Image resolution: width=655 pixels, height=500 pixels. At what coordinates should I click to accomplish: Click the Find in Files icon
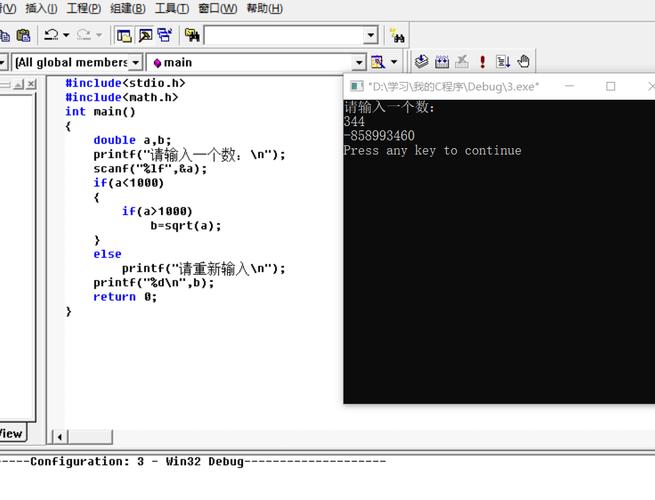(192, 35)
